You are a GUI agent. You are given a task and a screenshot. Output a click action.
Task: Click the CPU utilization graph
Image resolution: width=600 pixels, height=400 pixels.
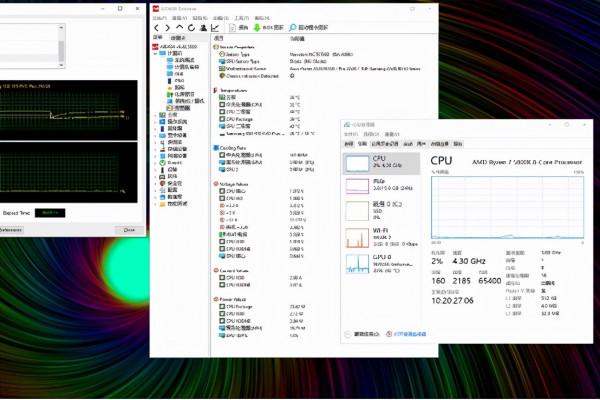[507, 207]
